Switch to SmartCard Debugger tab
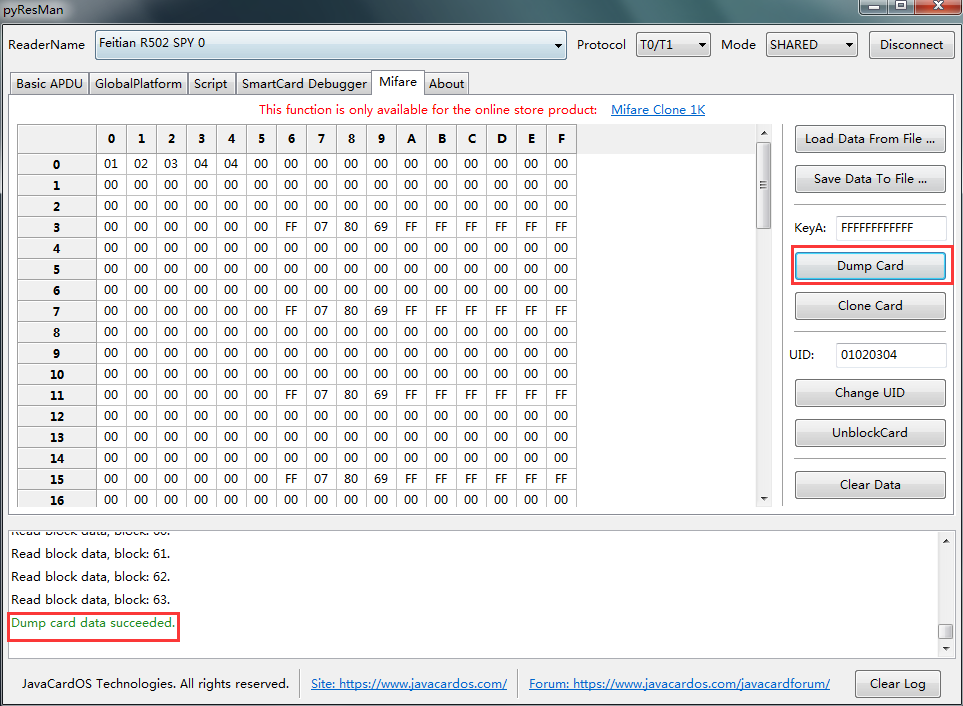 click(x=304, y=84)
